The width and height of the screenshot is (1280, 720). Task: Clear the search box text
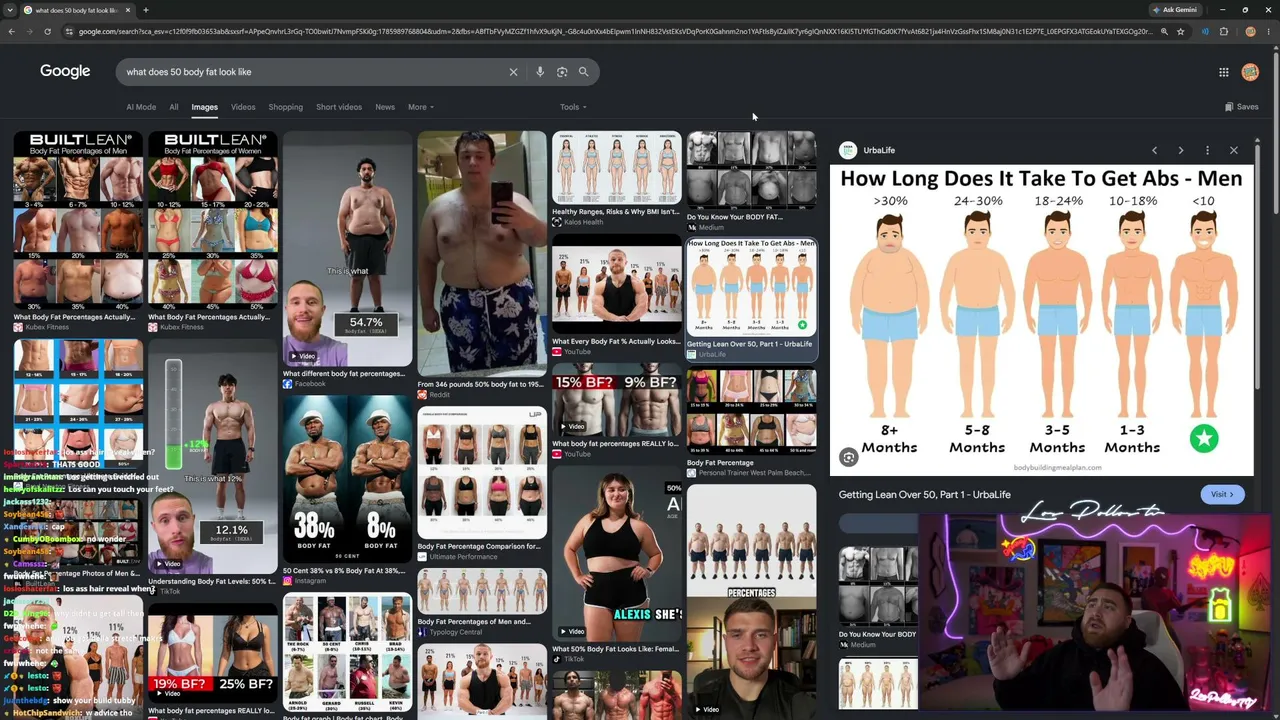(513, 72)
